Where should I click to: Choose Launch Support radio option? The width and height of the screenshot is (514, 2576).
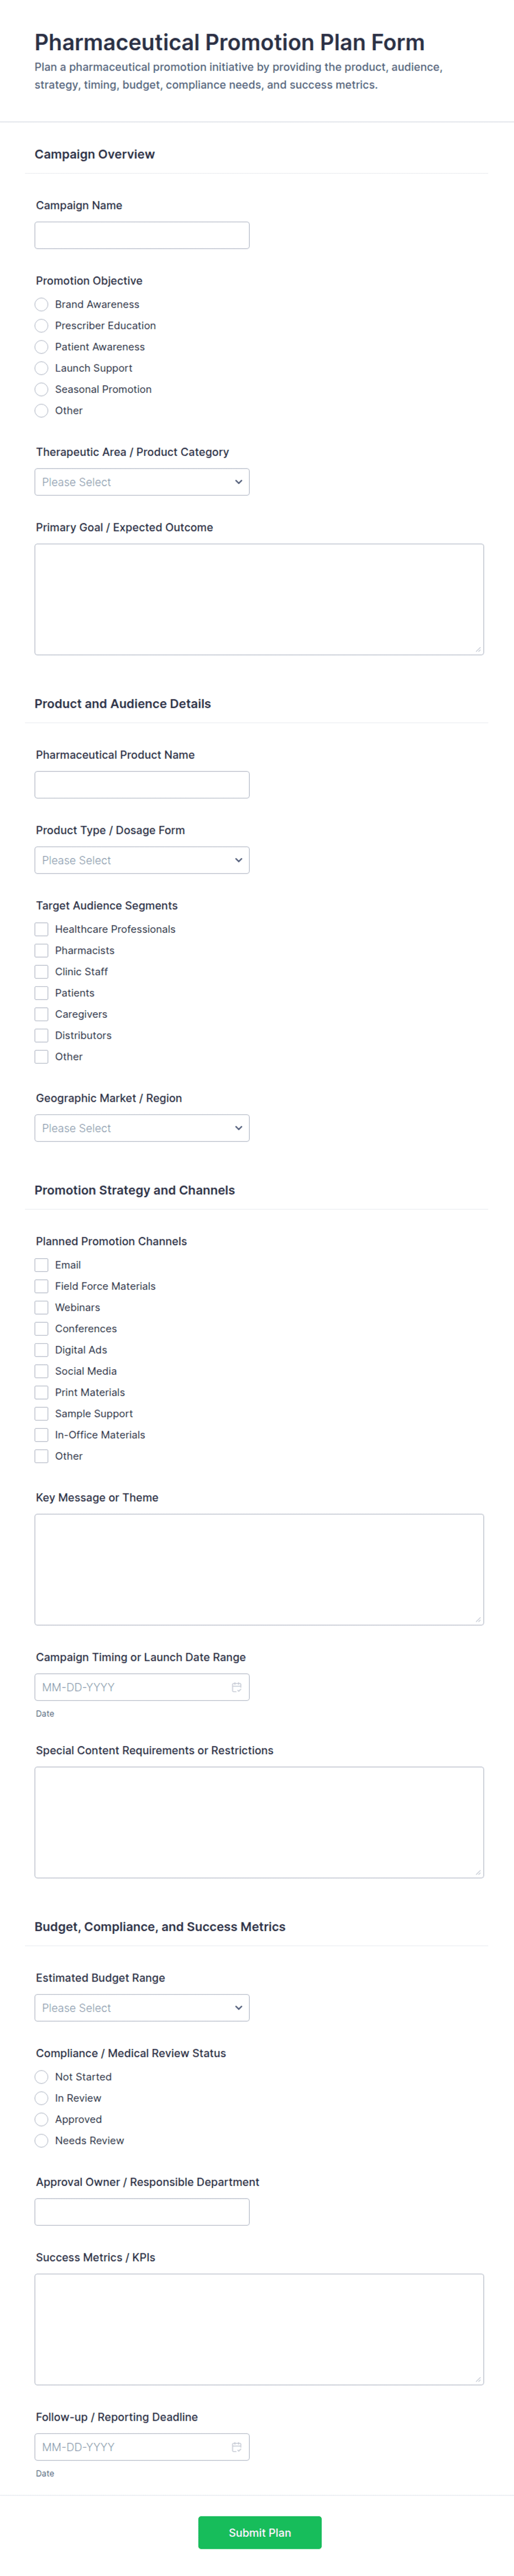(x=42, y=368)
